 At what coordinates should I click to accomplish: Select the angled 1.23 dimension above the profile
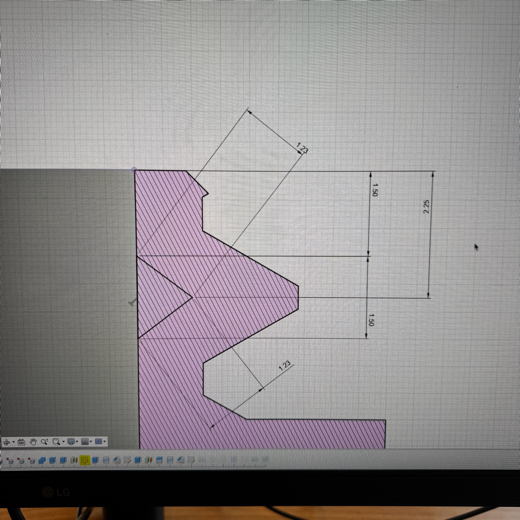point(302,148)
